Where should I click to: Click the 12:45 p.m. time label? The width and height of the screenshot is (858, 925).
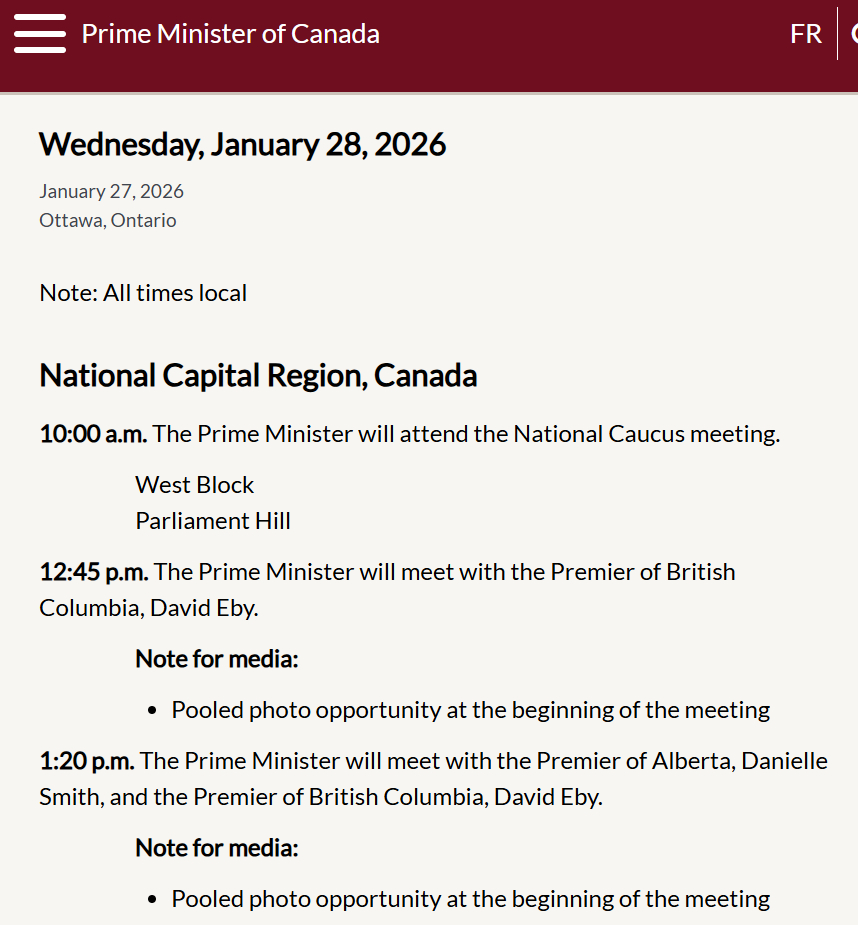pyautogui.click(x=94, y=572)
